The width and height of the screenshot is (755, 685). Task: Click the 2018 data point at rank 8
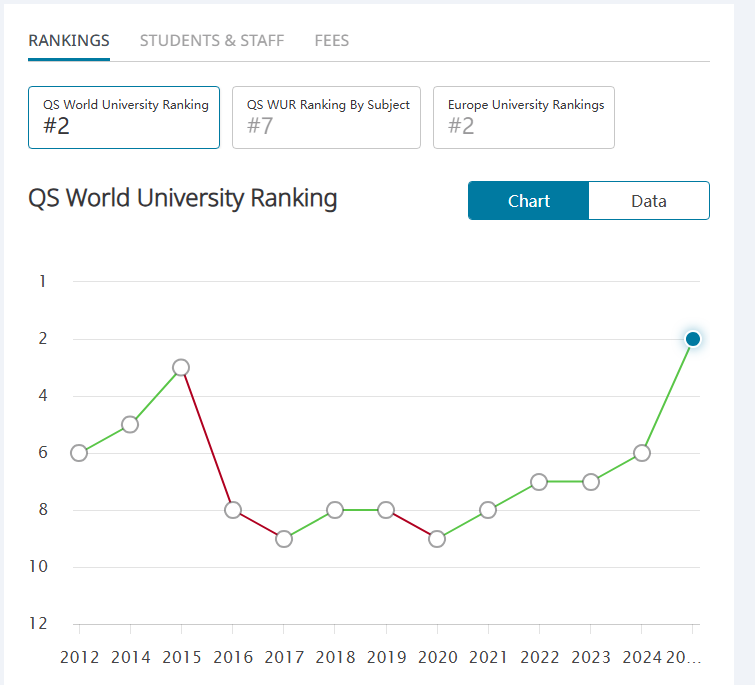click(x=335, y=510)
